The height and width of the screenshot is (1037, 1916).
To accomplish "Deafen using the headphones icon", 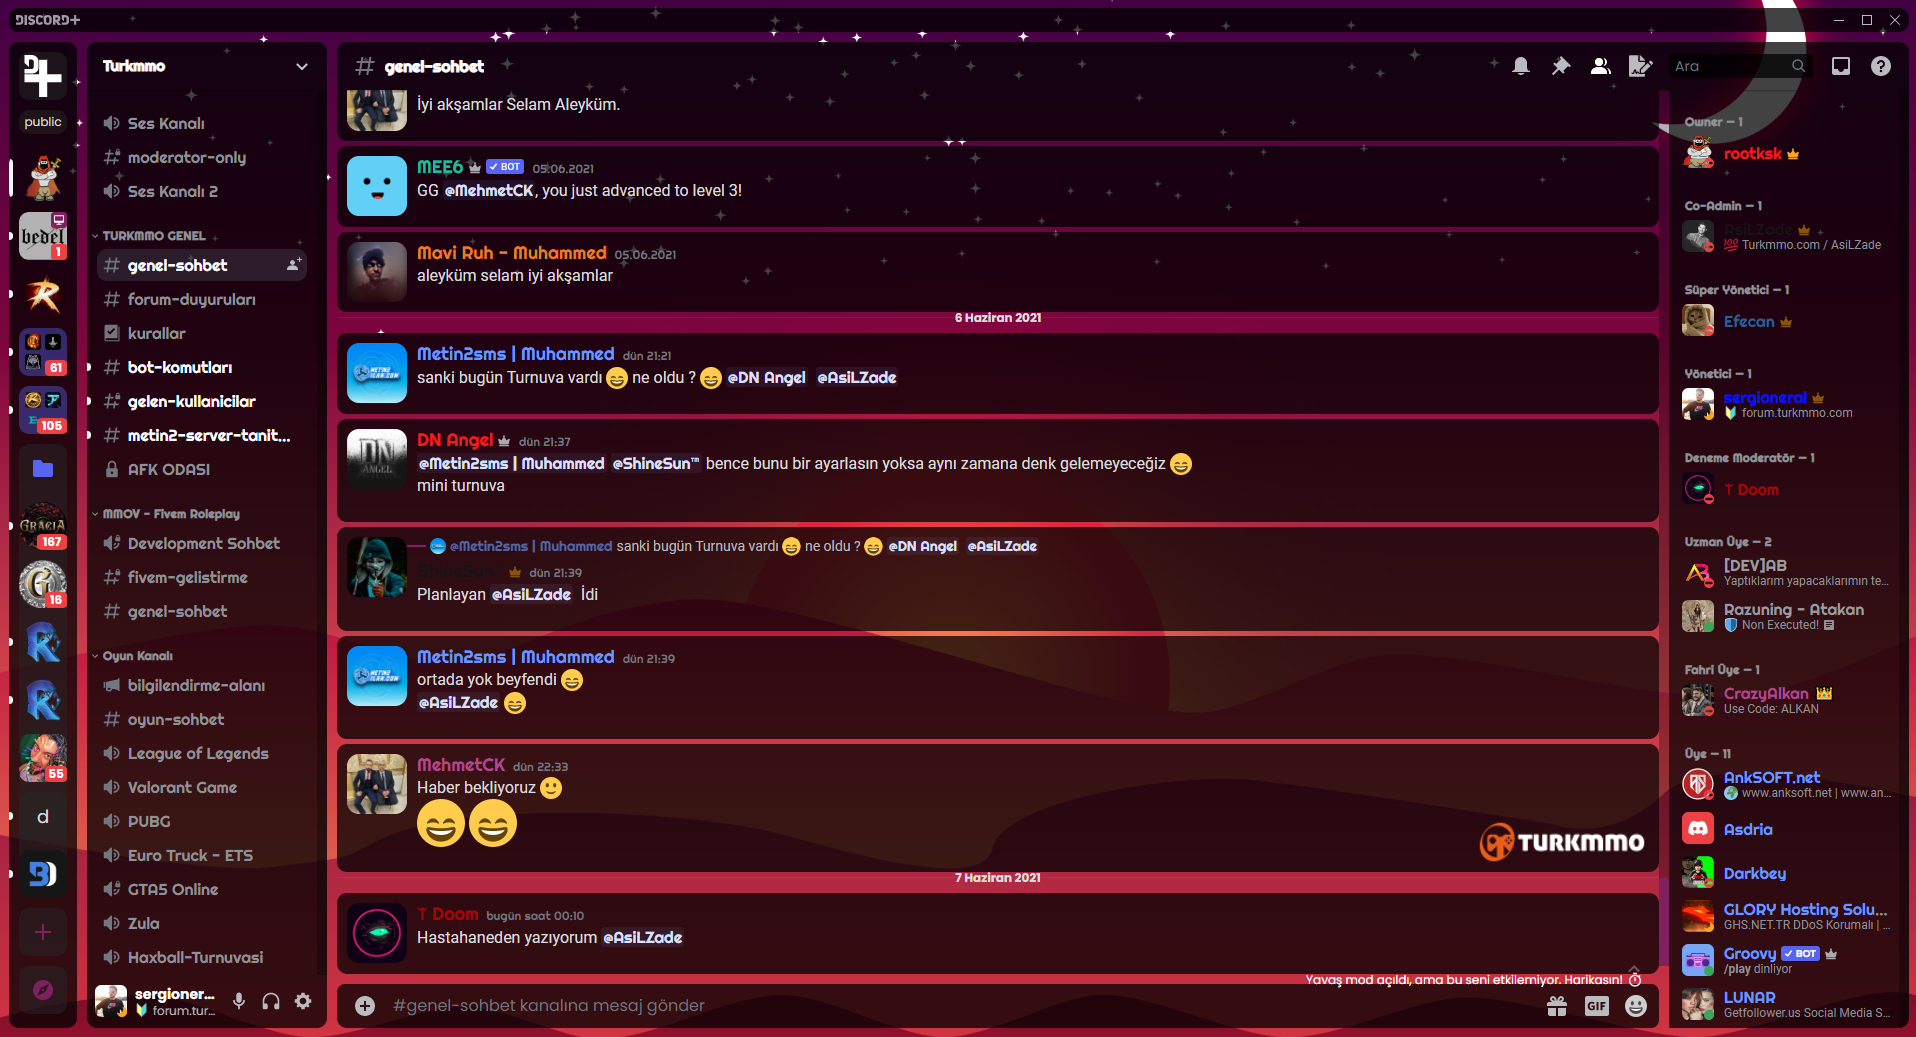I will click(x=271, y=1001).
